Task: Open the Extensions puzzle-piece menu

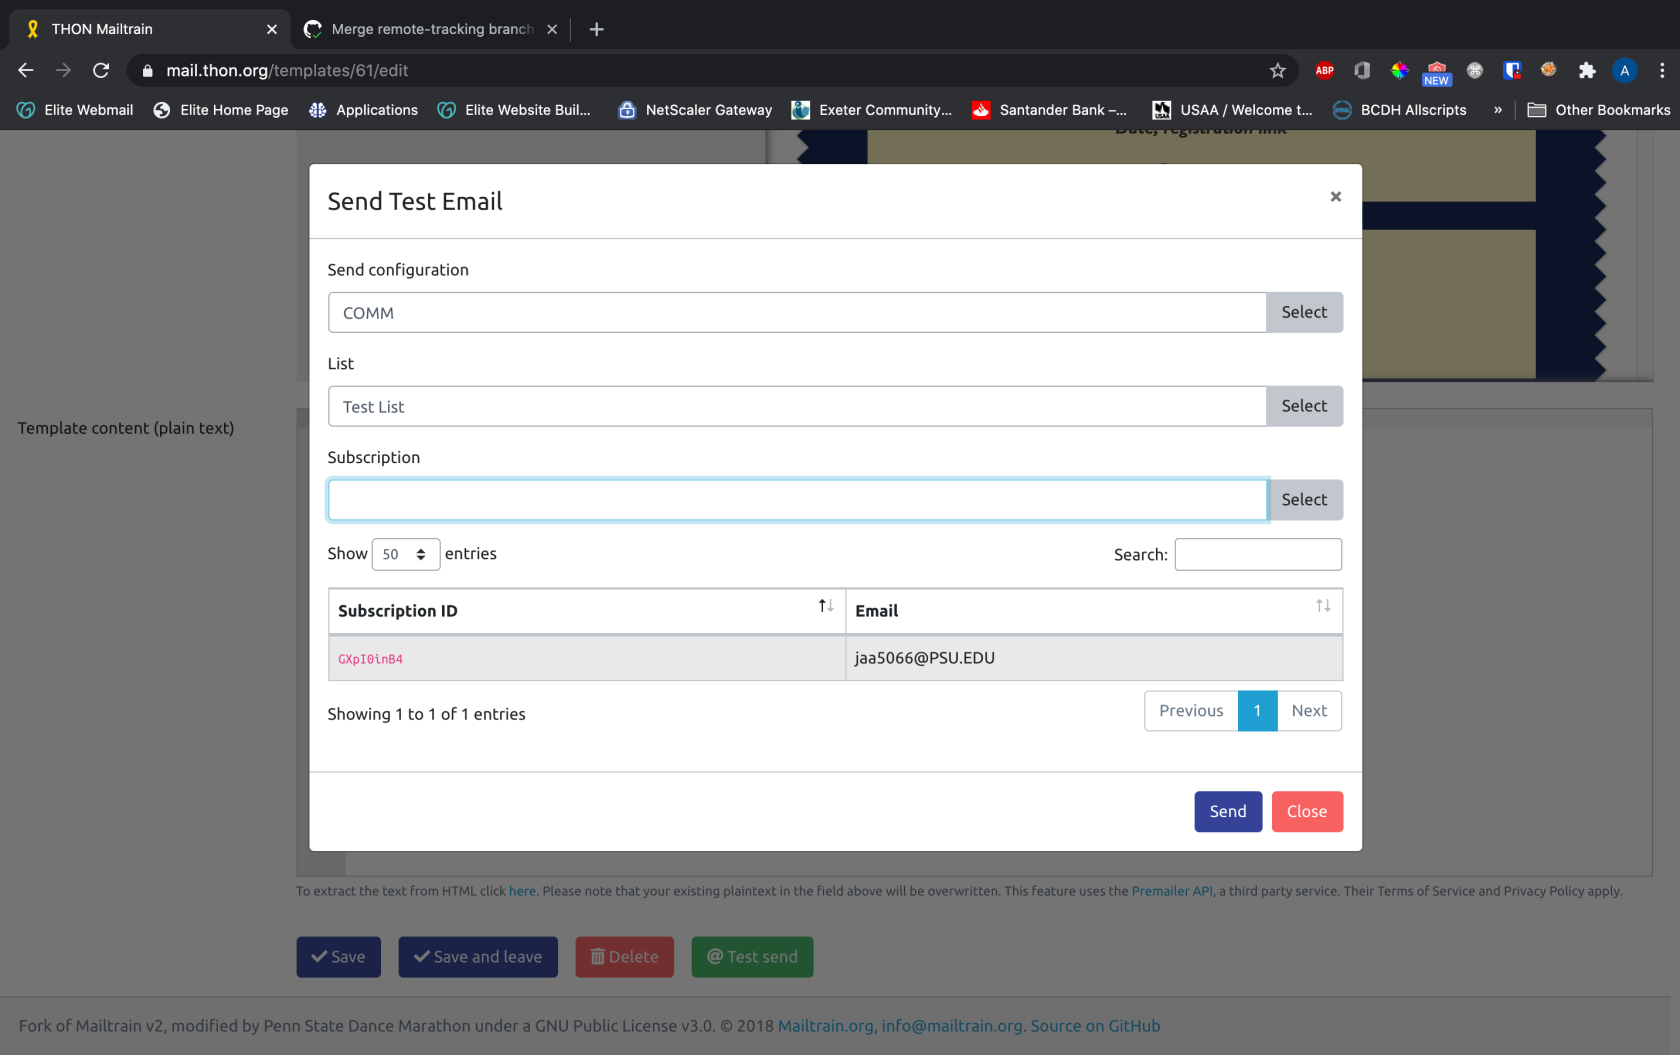Action: [1587, 70]
